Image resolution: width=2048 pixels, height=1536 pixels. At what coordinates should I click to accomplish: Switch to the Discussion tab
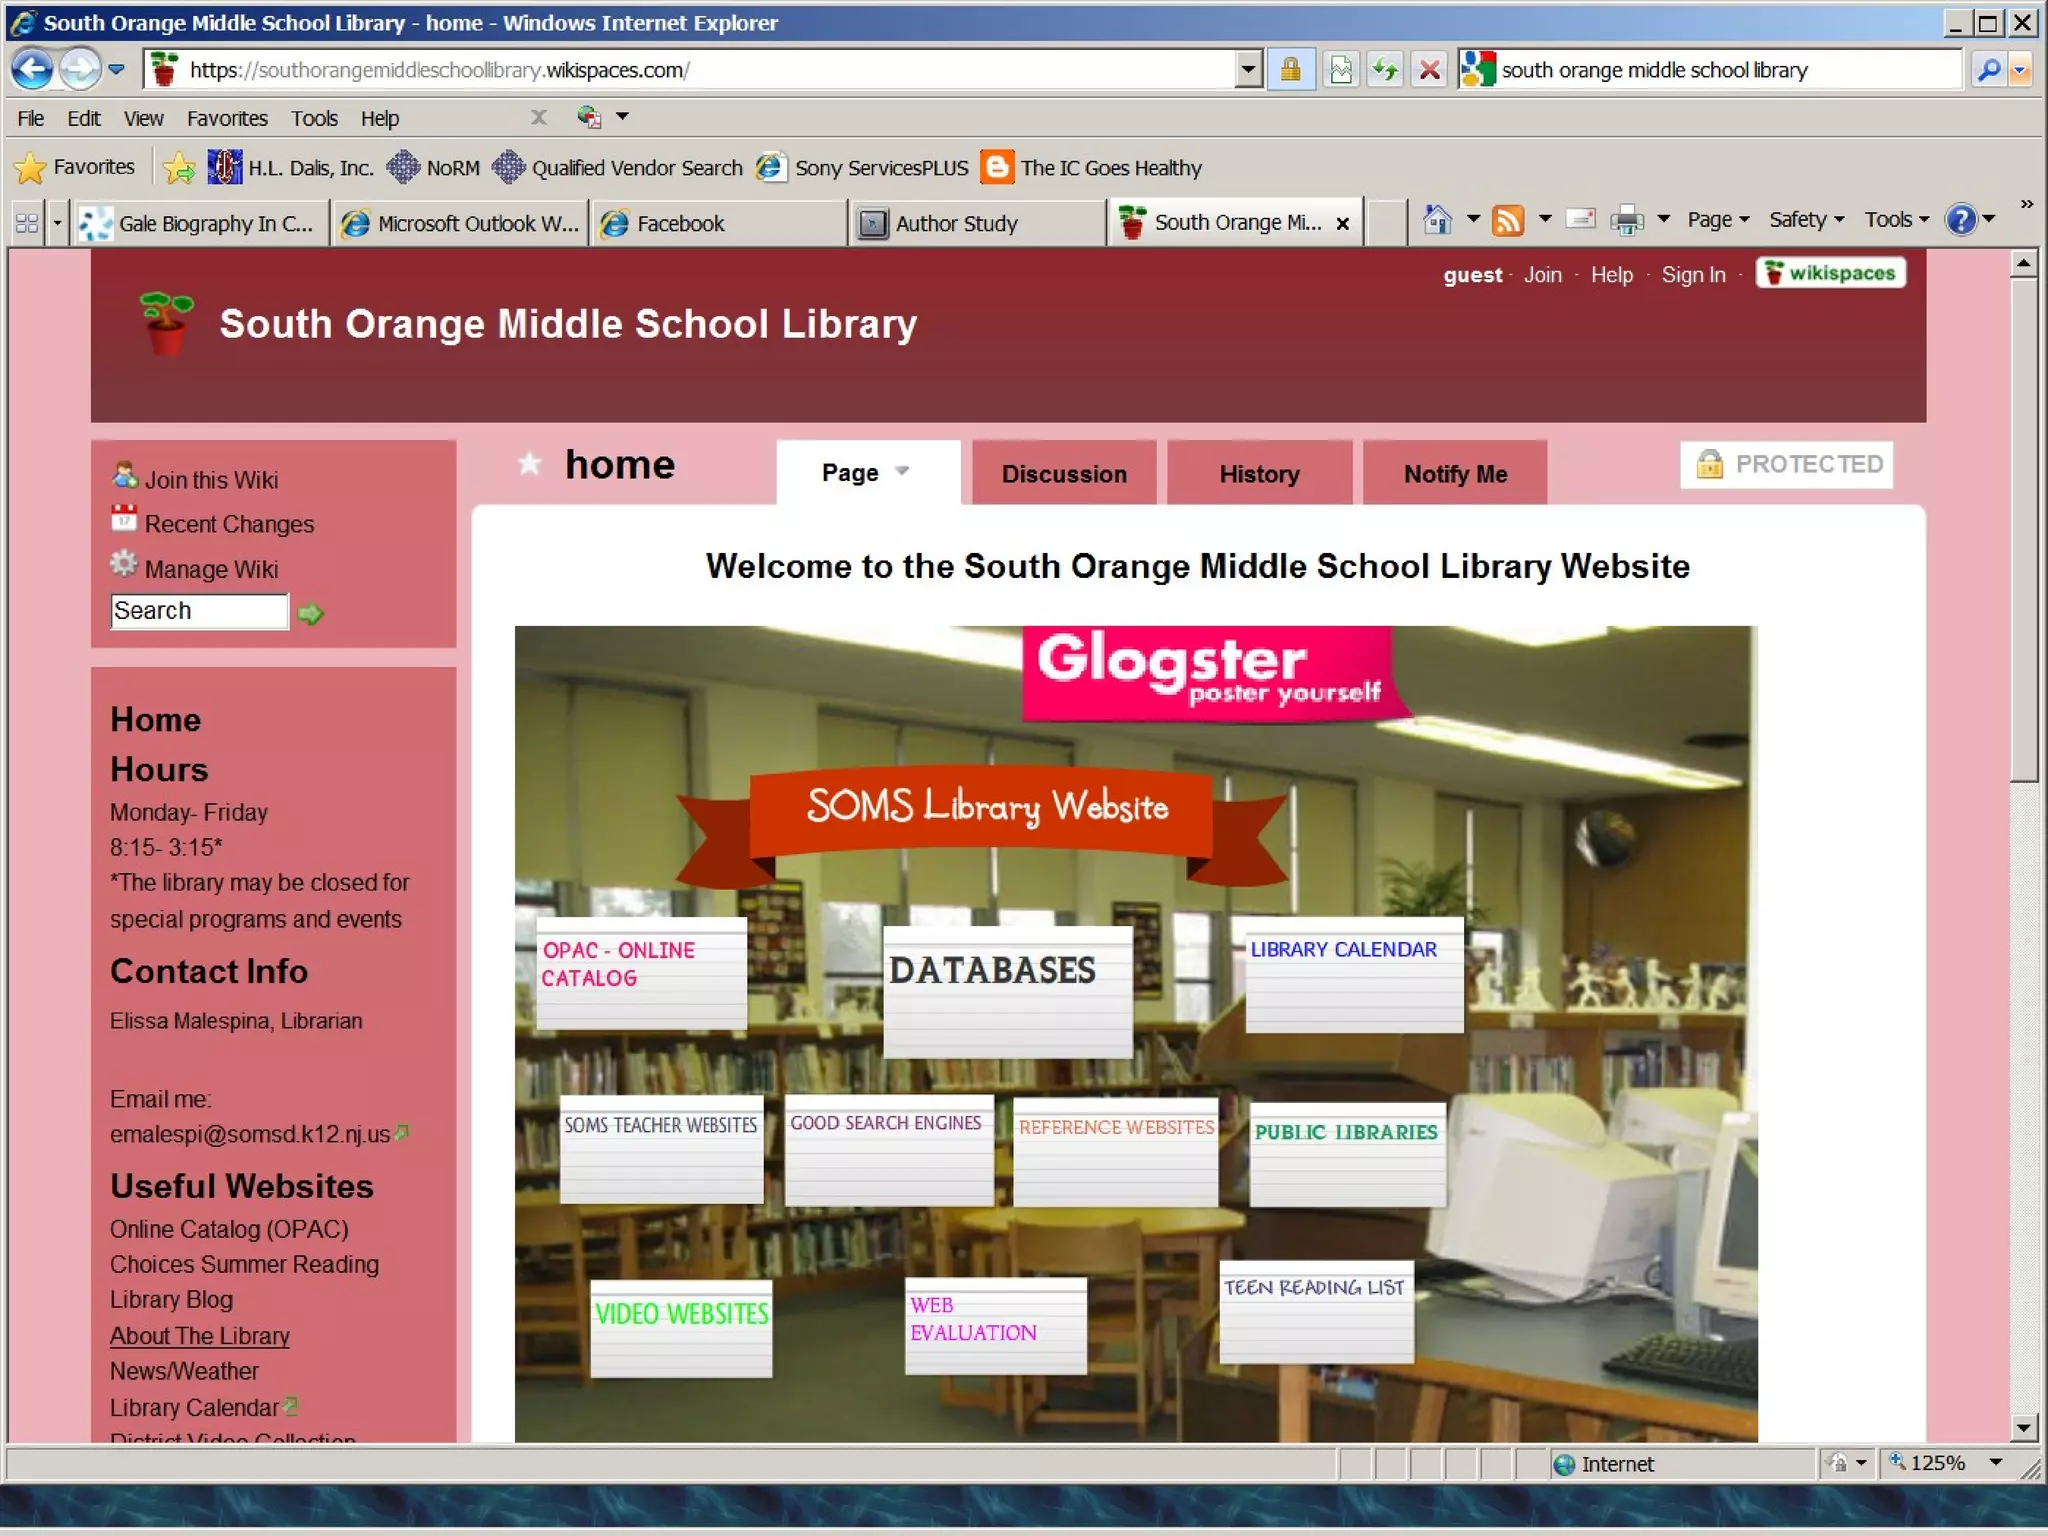(x=1063, y=474)
